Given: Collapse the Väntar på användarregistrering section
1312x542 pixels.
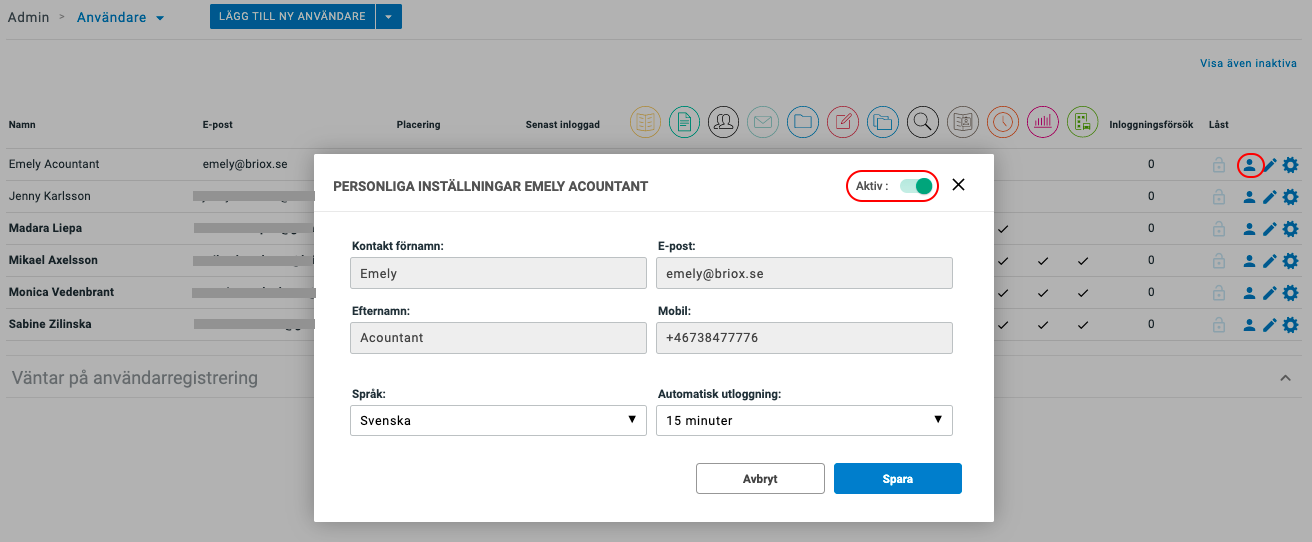Looking at the screenshot, I should tap(1285, 378).
